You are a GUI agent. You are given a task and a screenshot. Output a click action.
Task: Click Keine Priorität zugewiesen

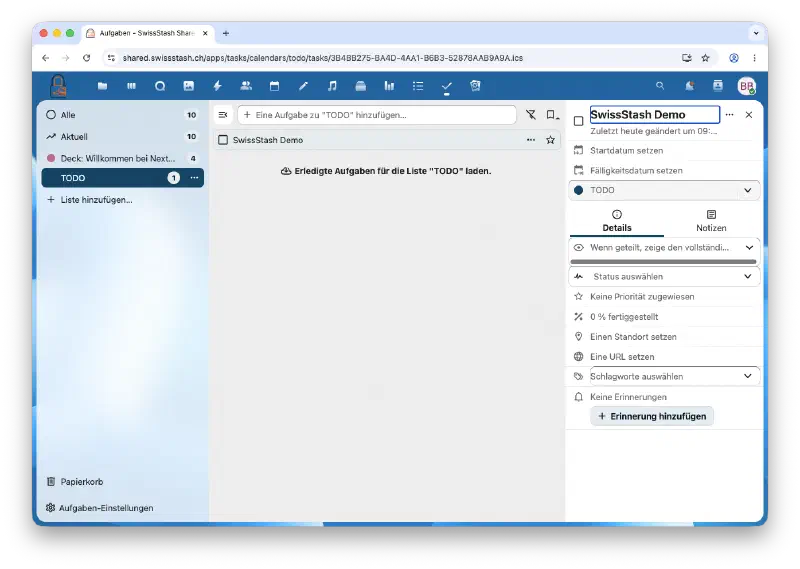pyautogui.click(x=664, y=296)
